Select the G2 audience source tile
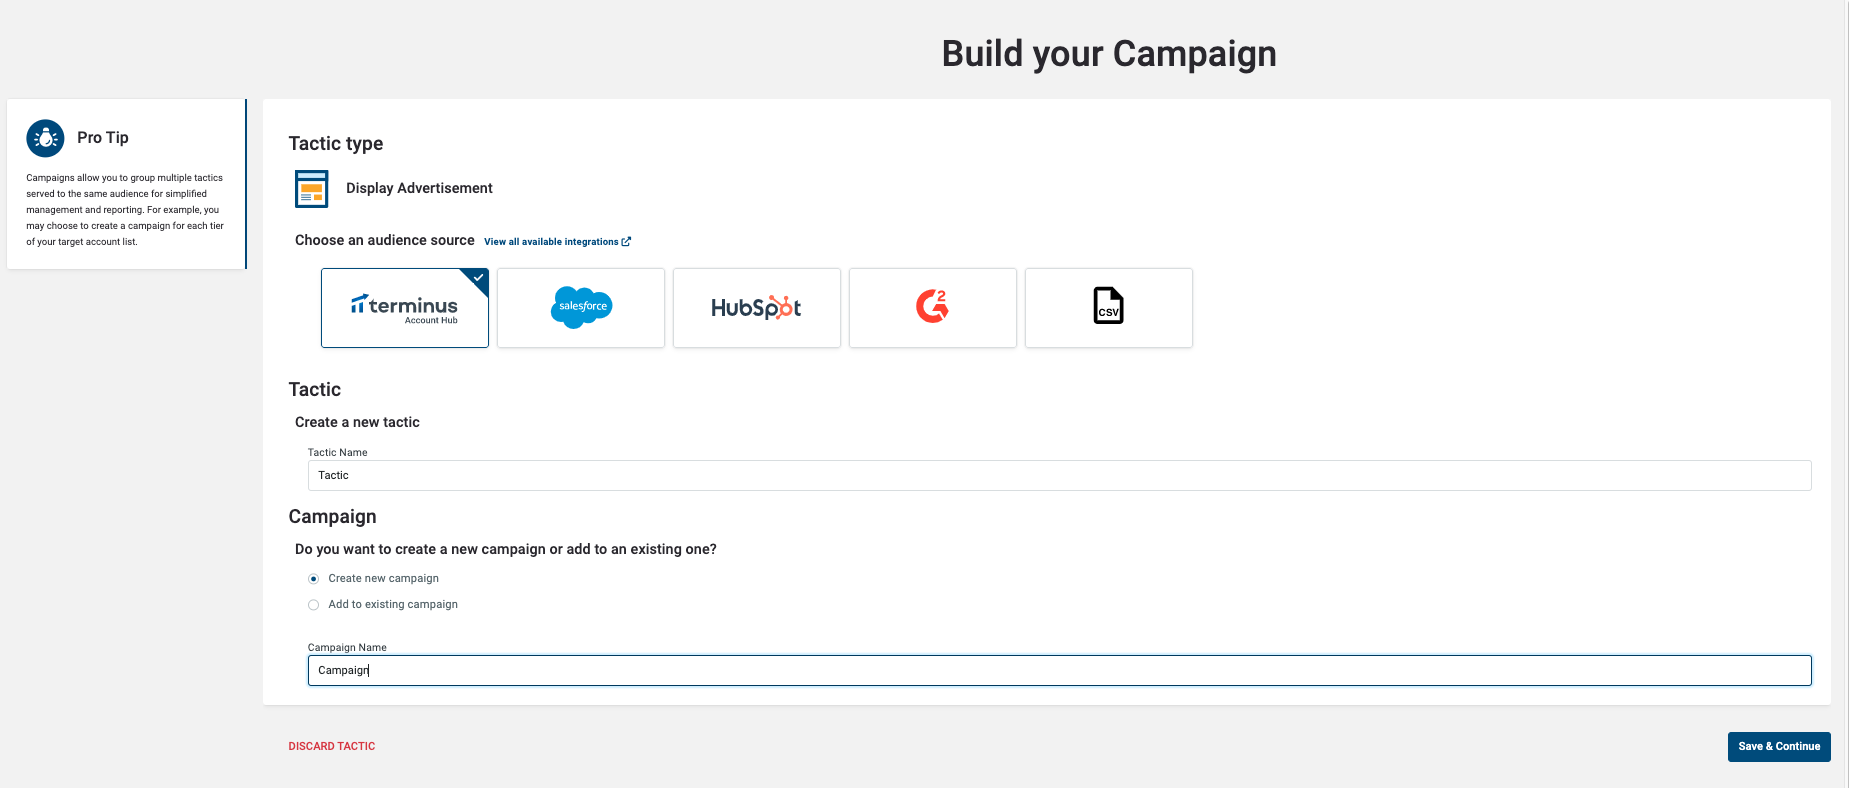 [x=933, y=308]
